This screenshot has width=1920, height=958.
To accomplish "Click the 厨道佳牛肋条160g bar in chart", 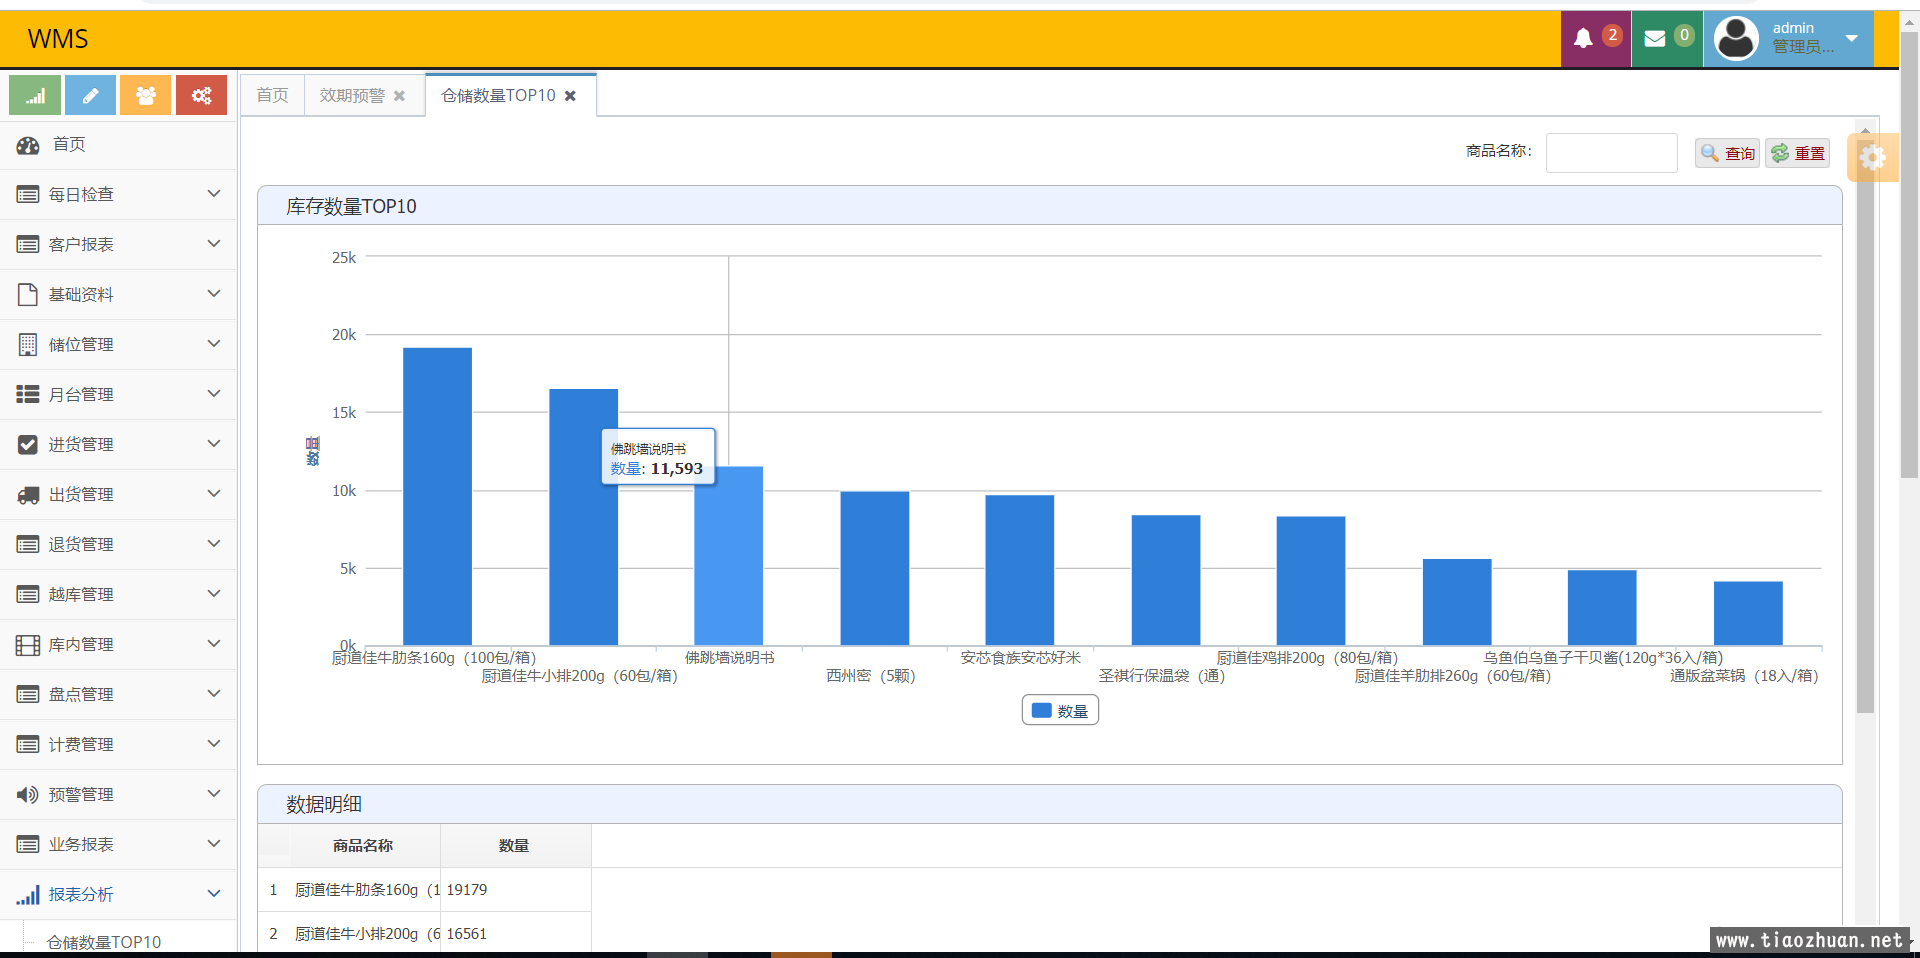I will 437,497.
